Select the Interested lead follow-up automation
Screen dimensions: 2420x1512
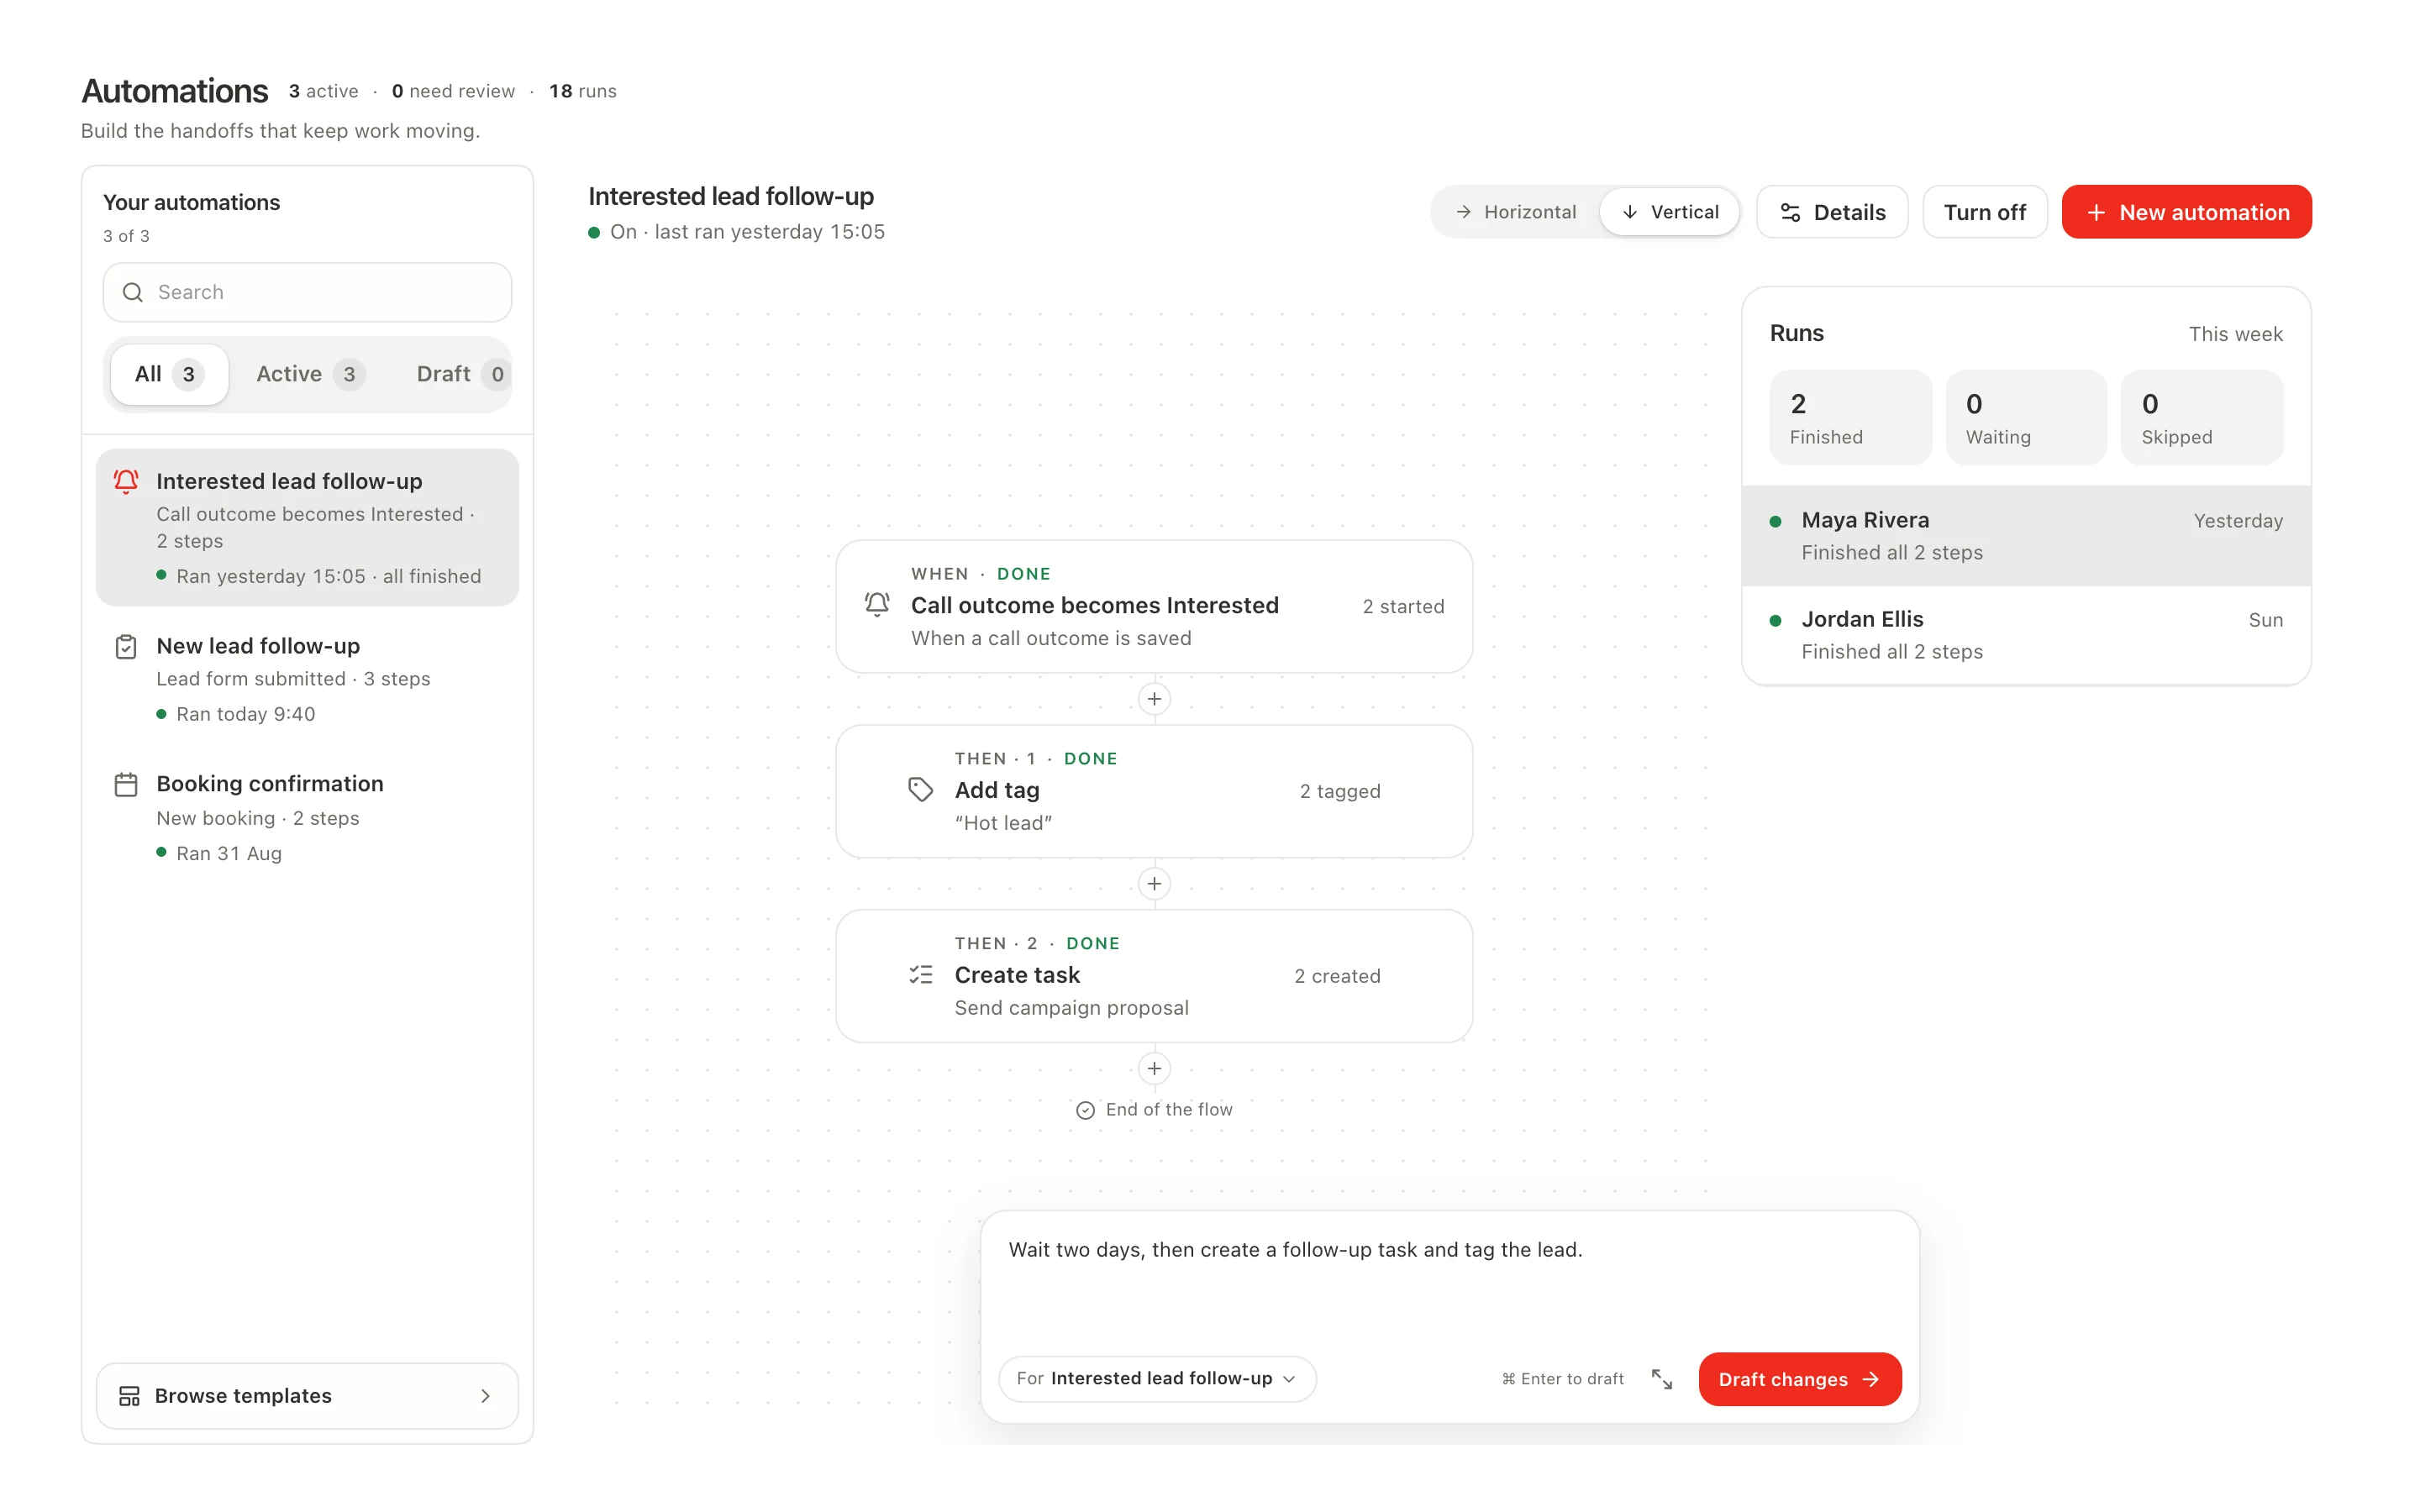click(307, 527)
